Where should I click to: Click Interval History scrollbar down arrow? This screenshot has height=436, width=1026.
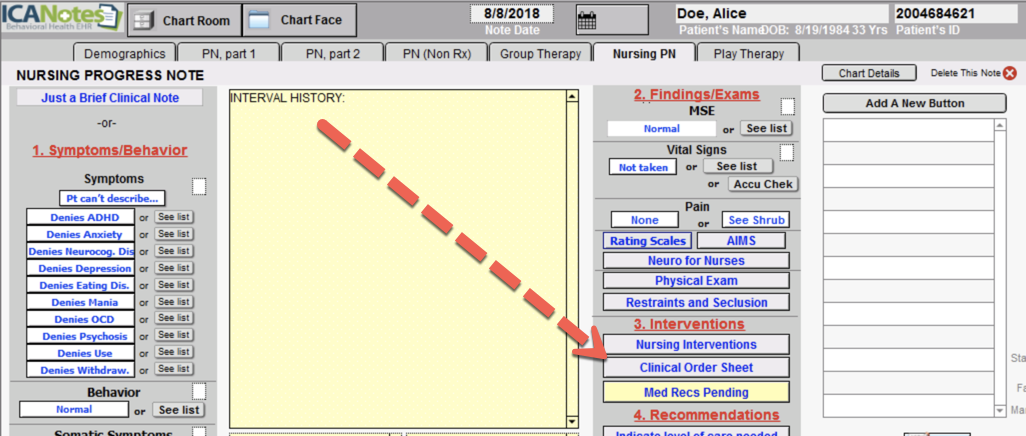pyautogui.click(x=572, y=422)
